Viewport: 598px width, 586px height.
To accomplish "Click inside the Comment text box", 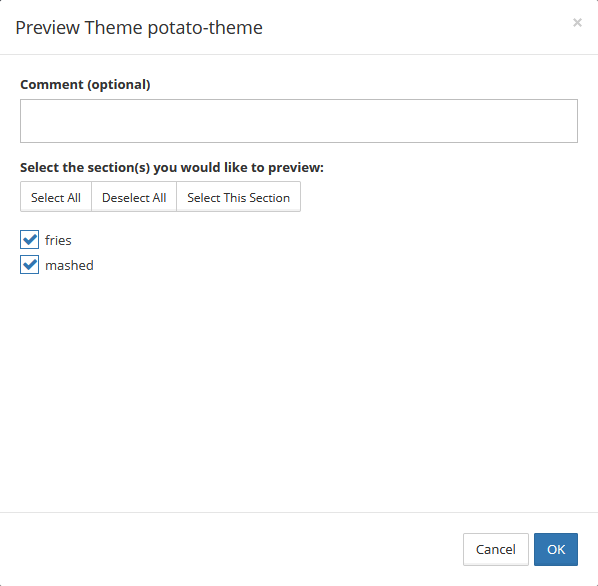I will pos(299,121).
